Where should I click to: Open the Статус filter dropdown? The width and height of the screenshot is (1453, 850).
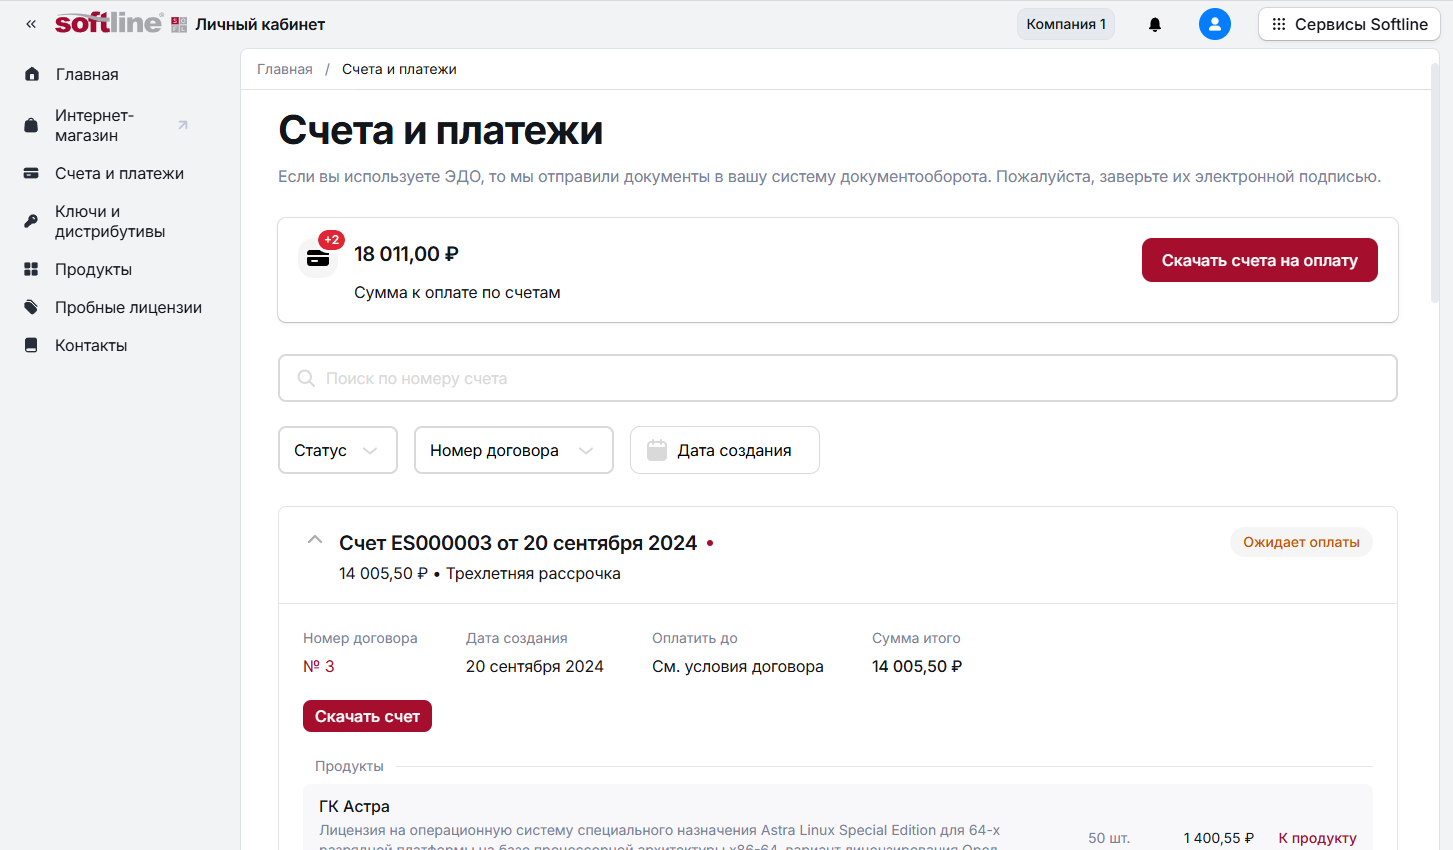[x=337, y=450]
